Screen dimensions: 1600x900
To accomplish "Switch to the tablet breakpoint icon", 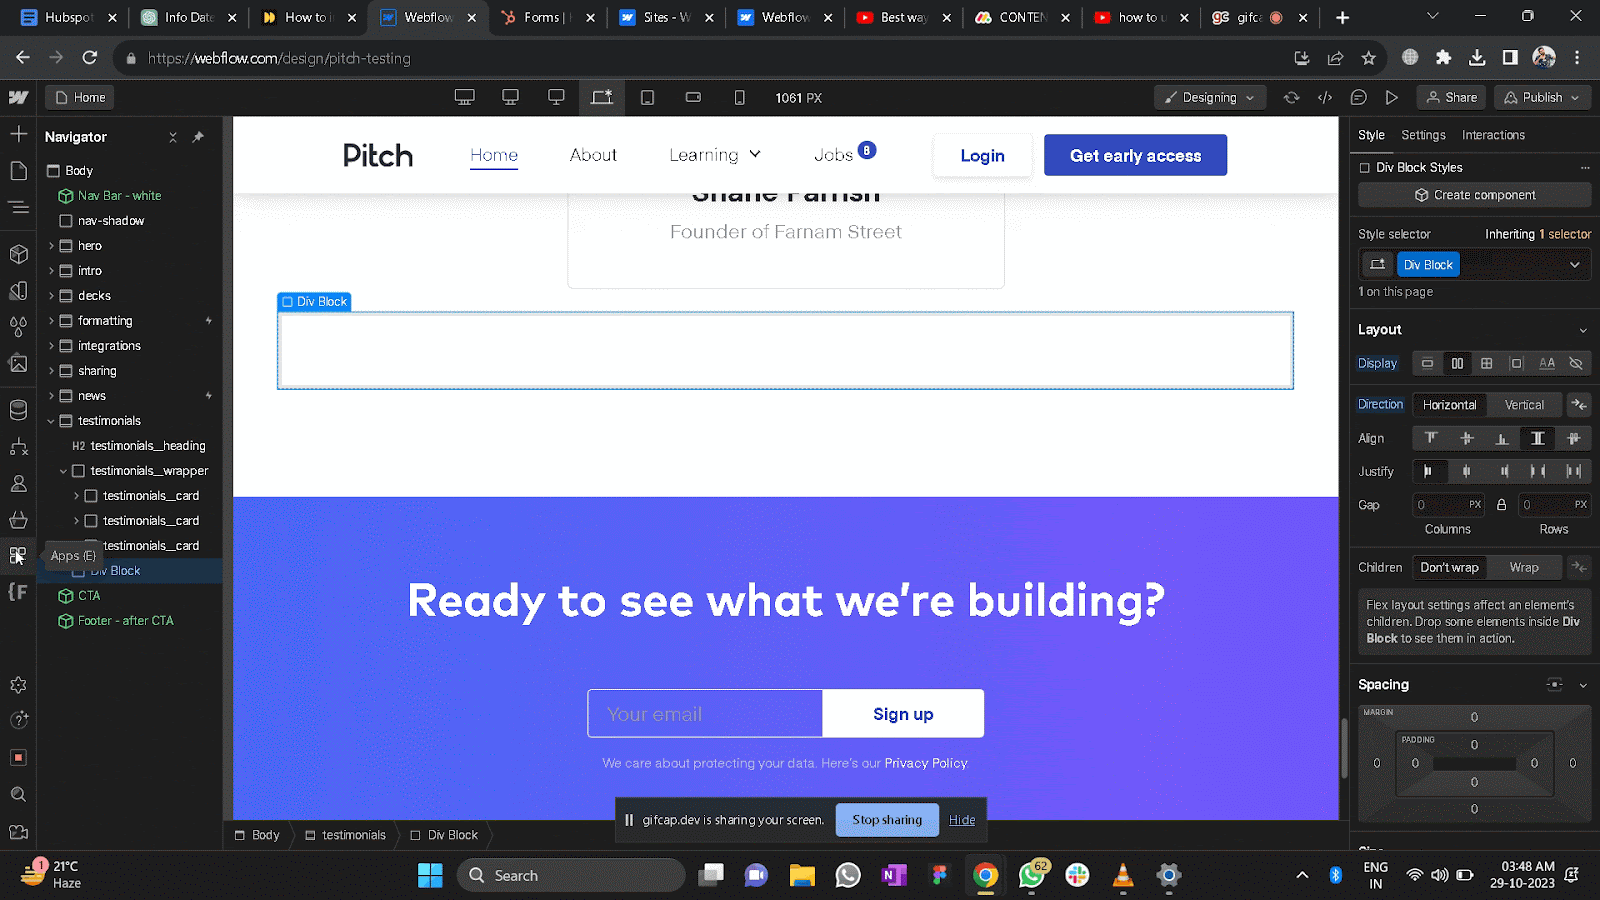I will [x=647, y=97].
